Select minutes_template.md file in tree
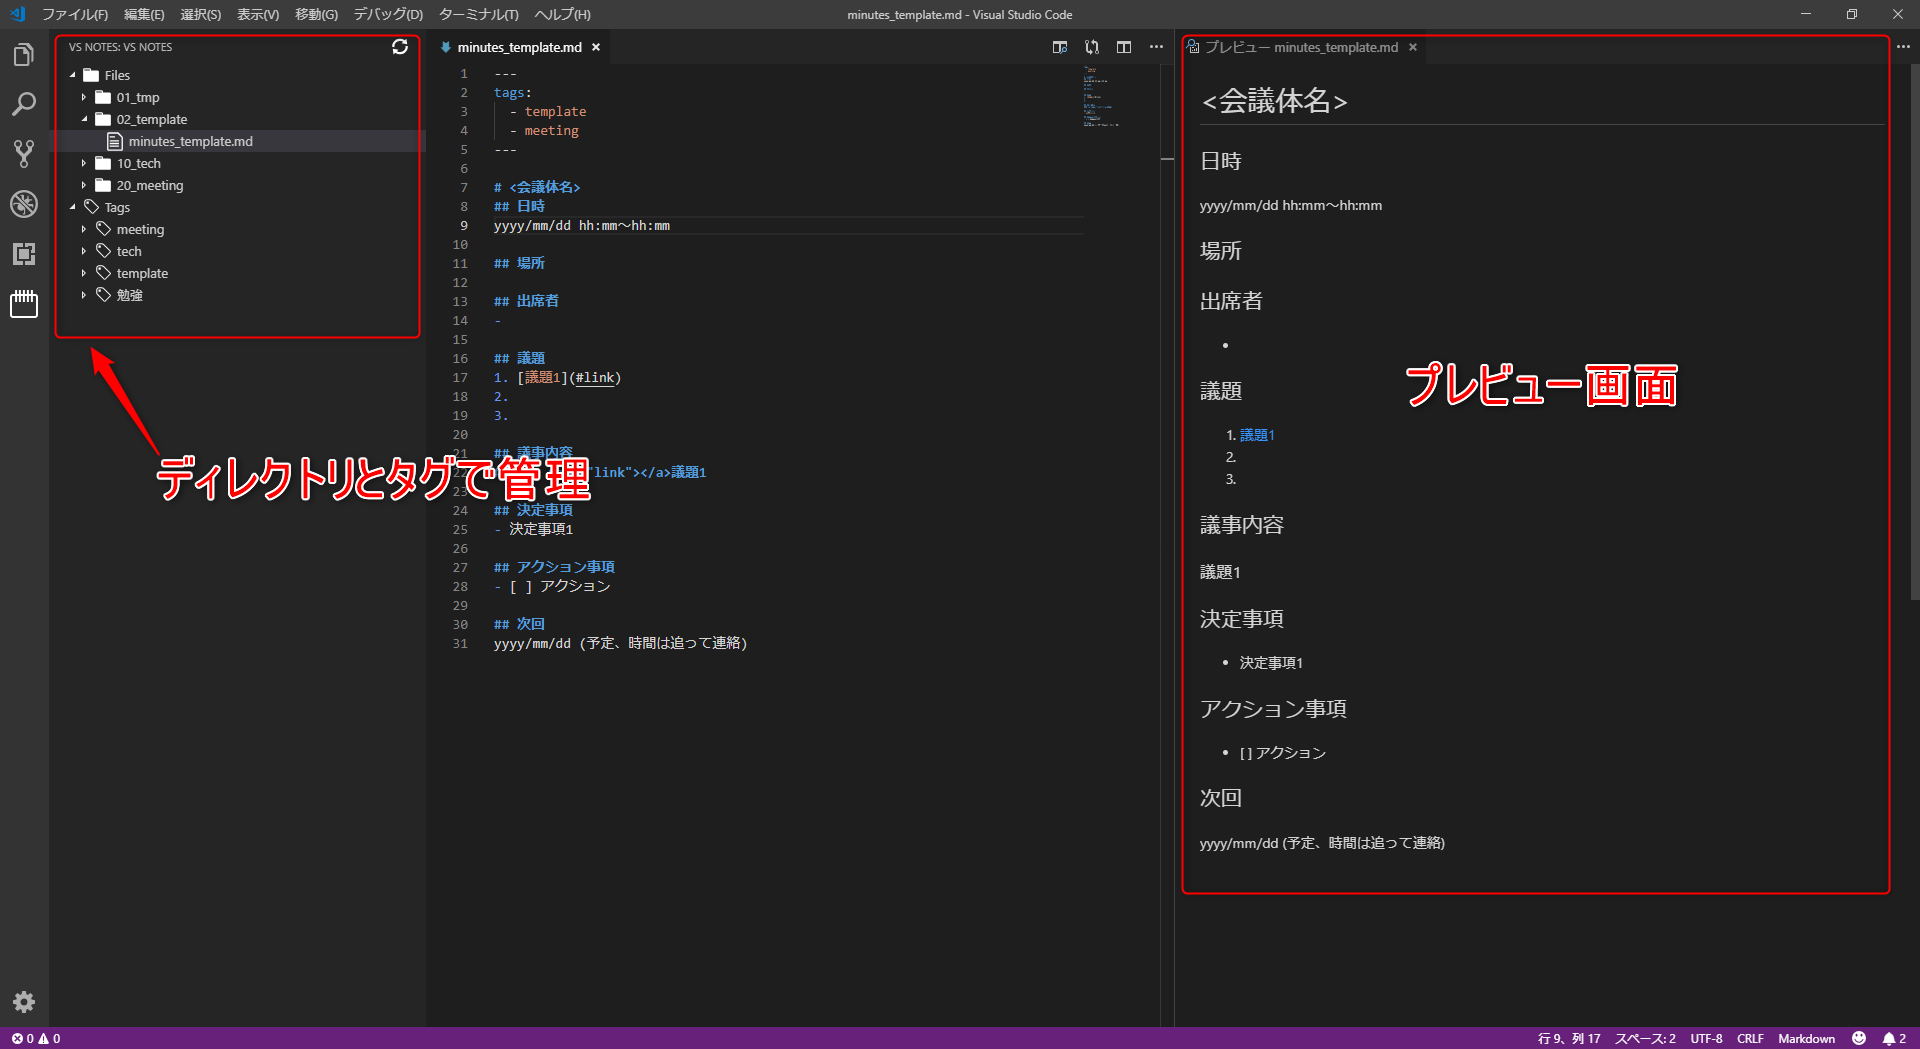The image size is (1920, 1049). pos(190,141)
